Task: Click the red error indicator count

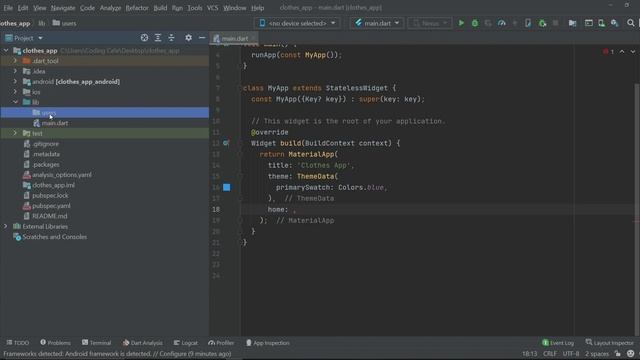Action: click(x=608, y=52)
